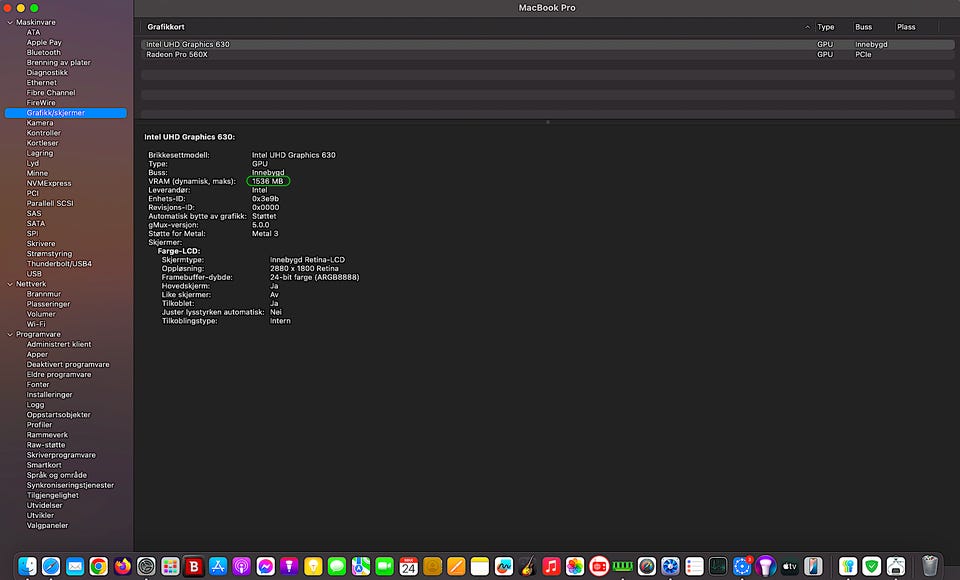Click the 1536 MB VRAM value
Viewport: 960px width, 580px height.
[x=268, y=181]
